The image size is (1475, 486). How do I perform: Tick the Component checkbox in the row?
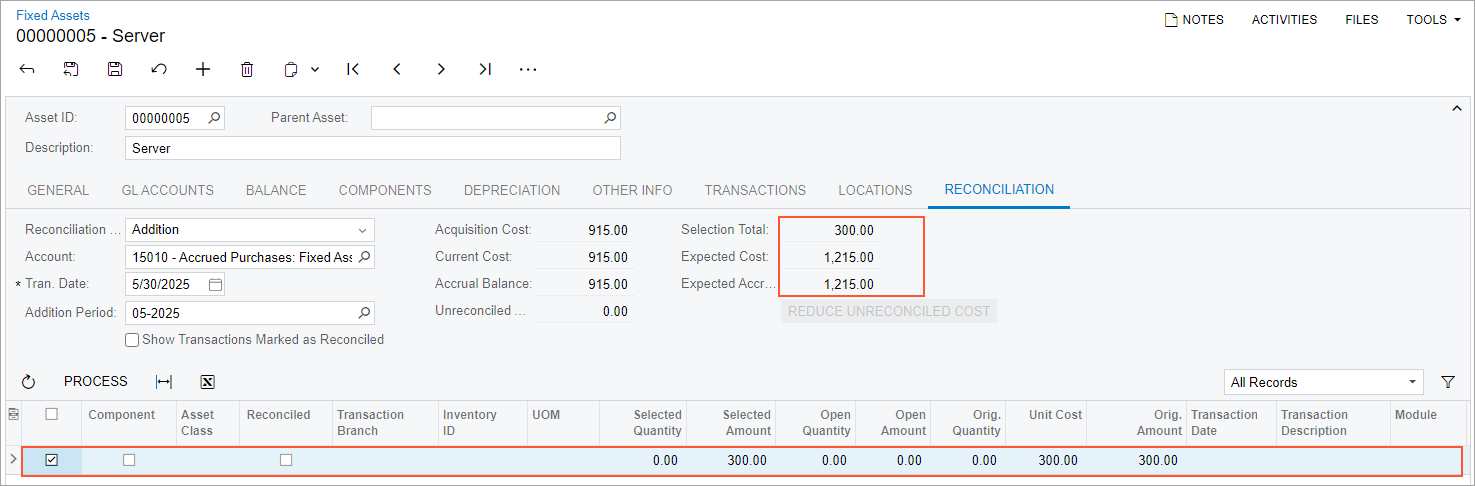(x=129, y=460)
